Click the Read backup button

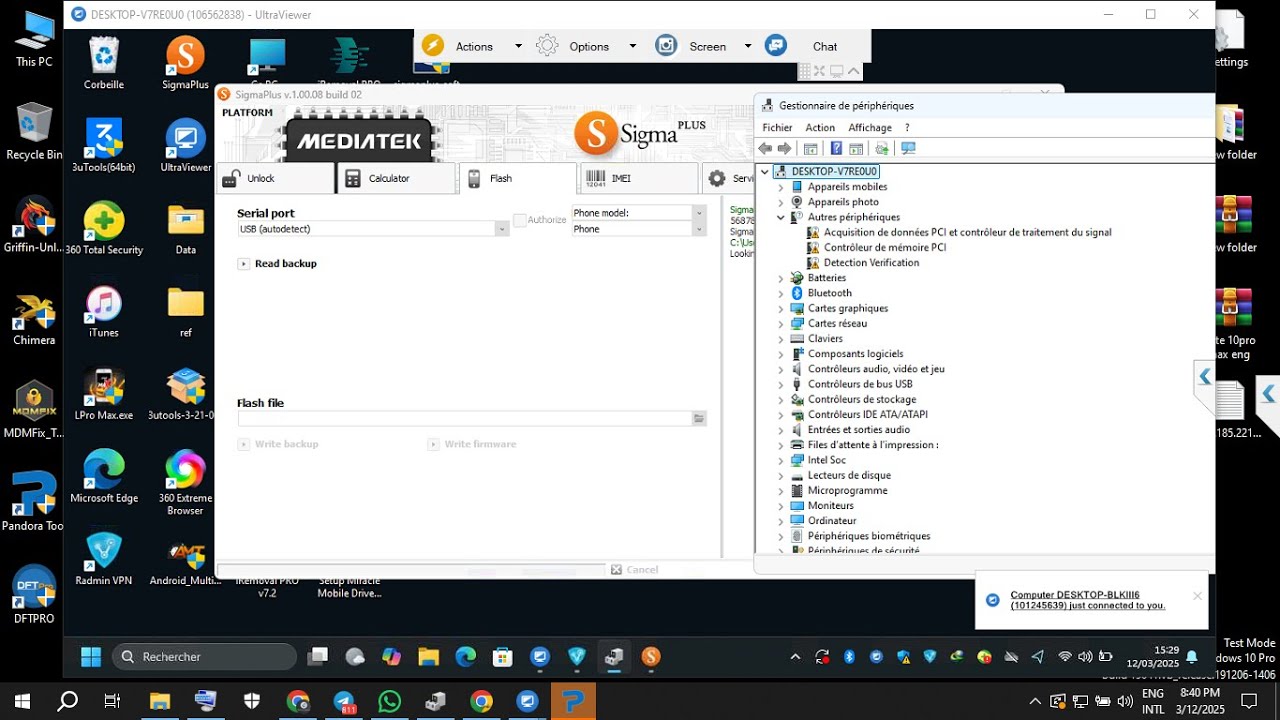coord(278,264)
